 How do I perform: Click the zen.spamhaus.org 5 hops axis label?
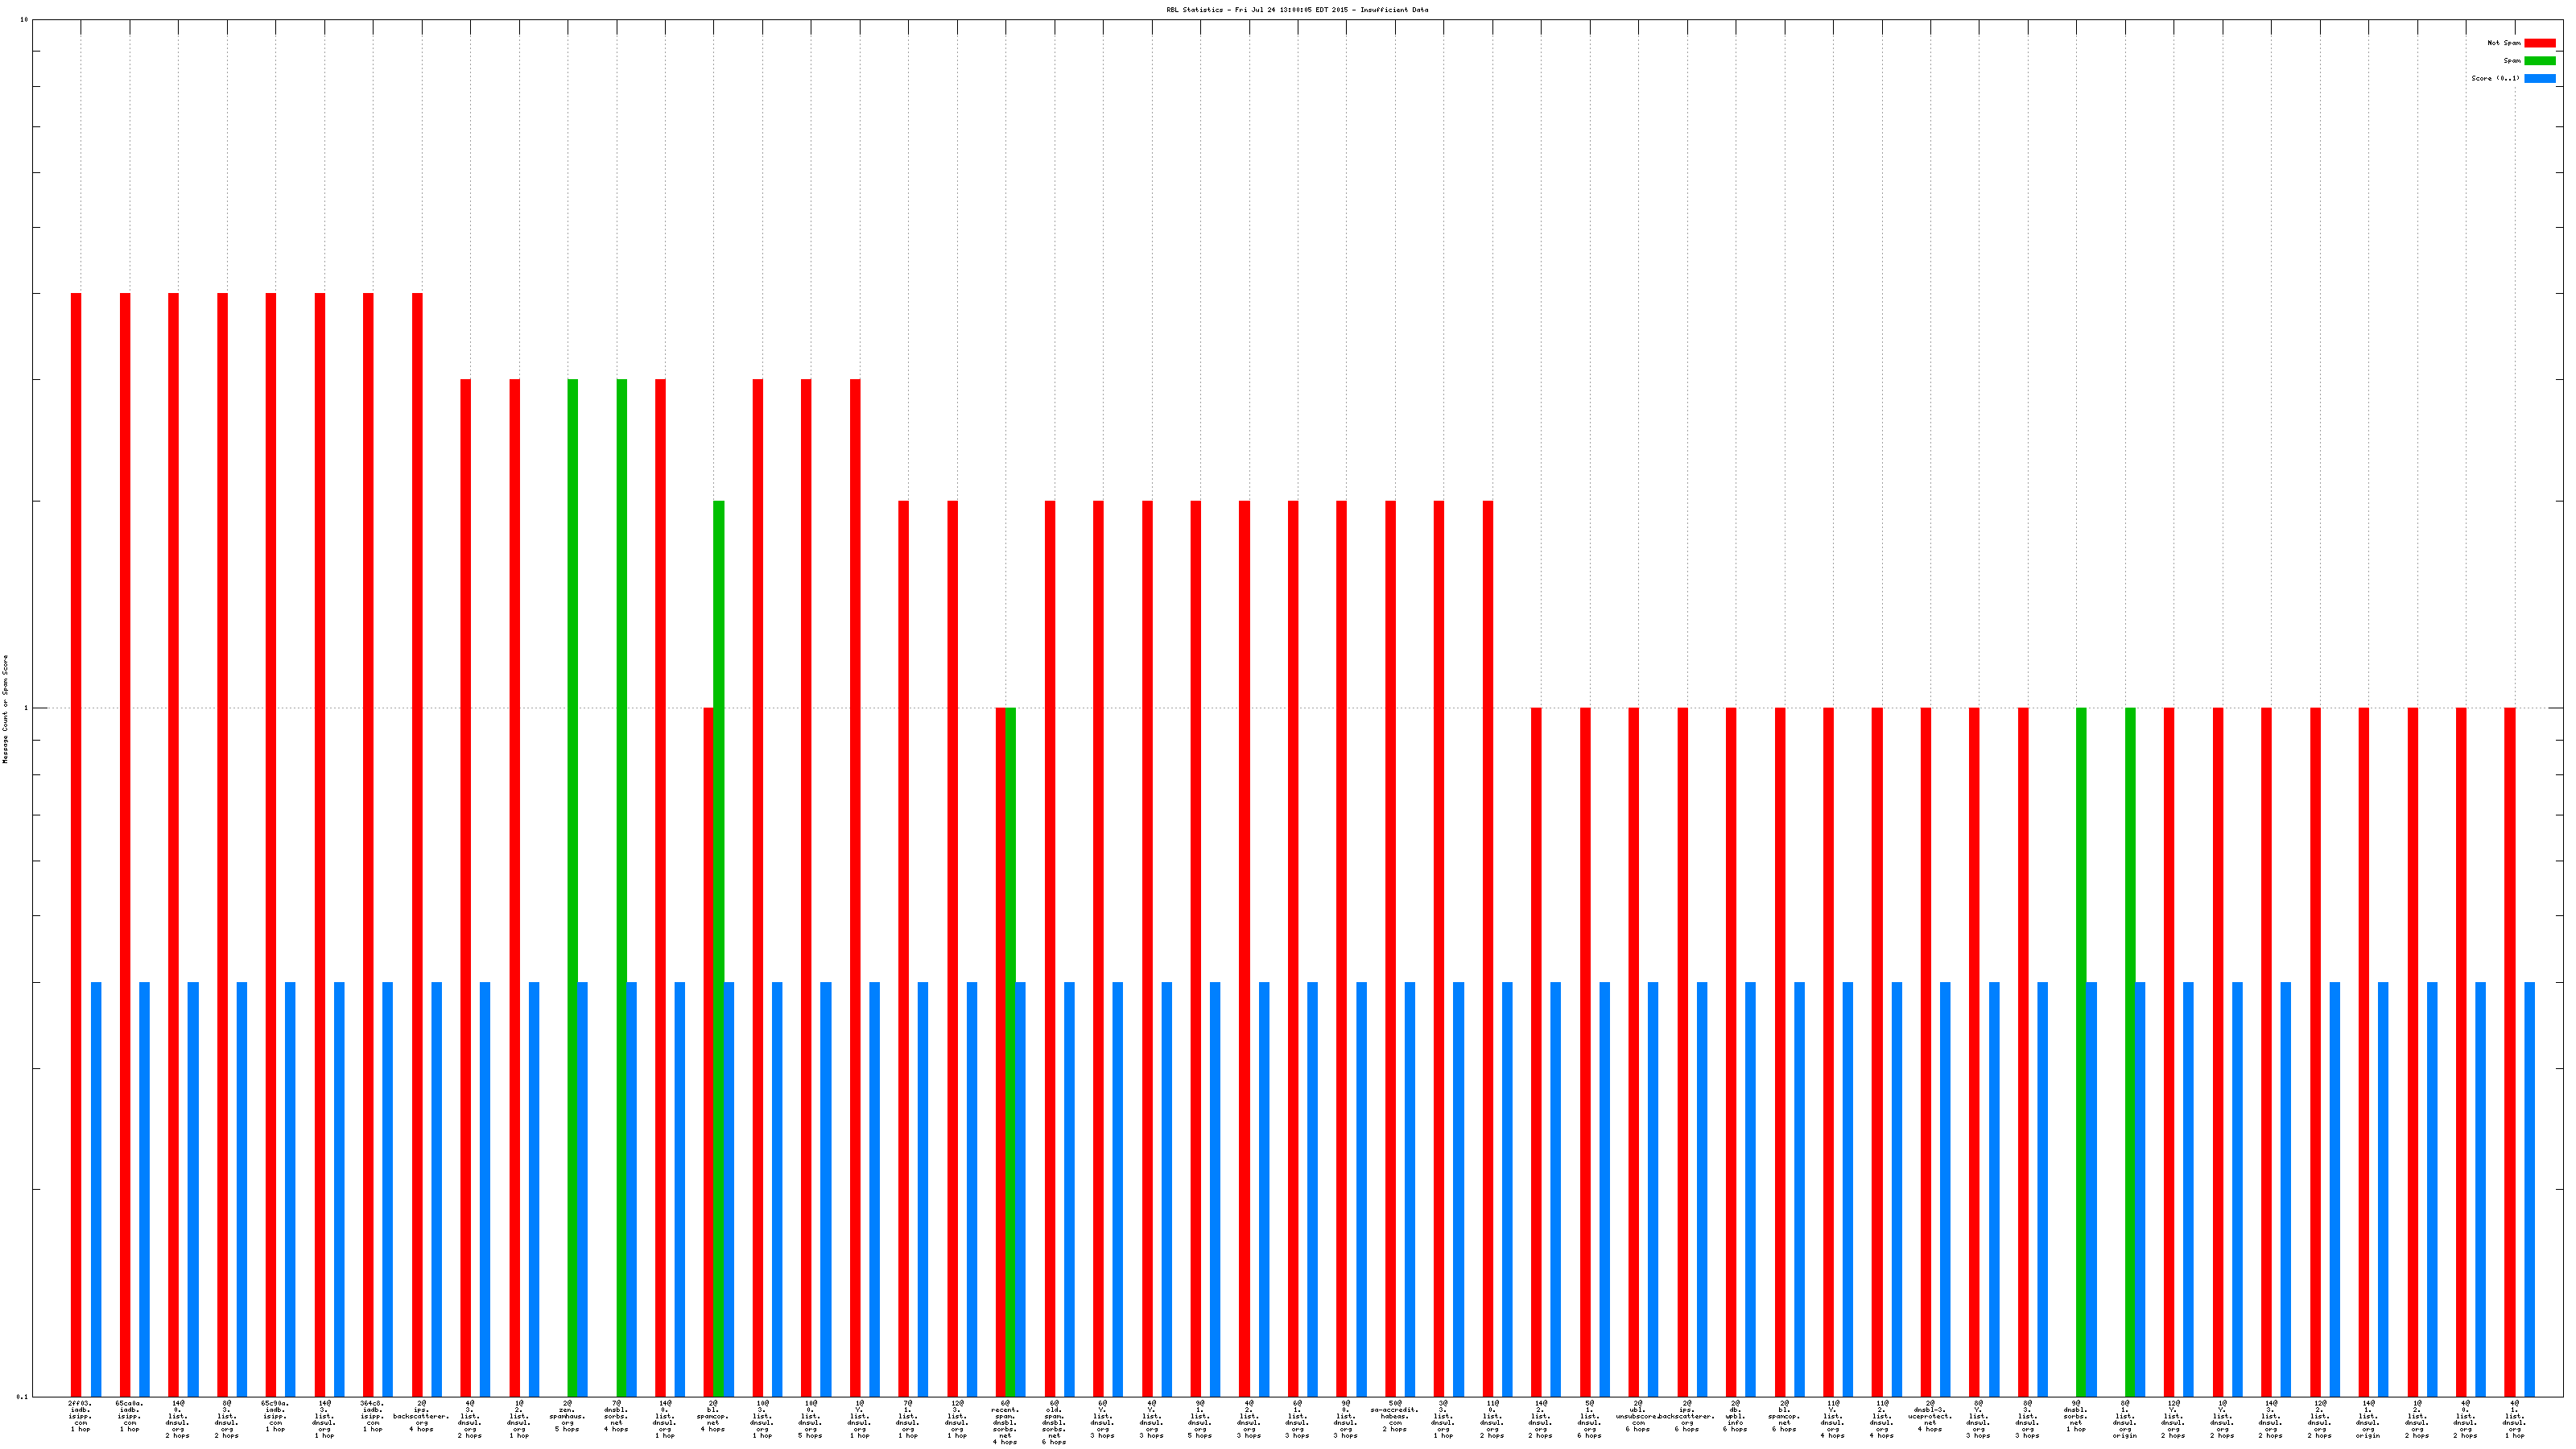(567, 1416)
